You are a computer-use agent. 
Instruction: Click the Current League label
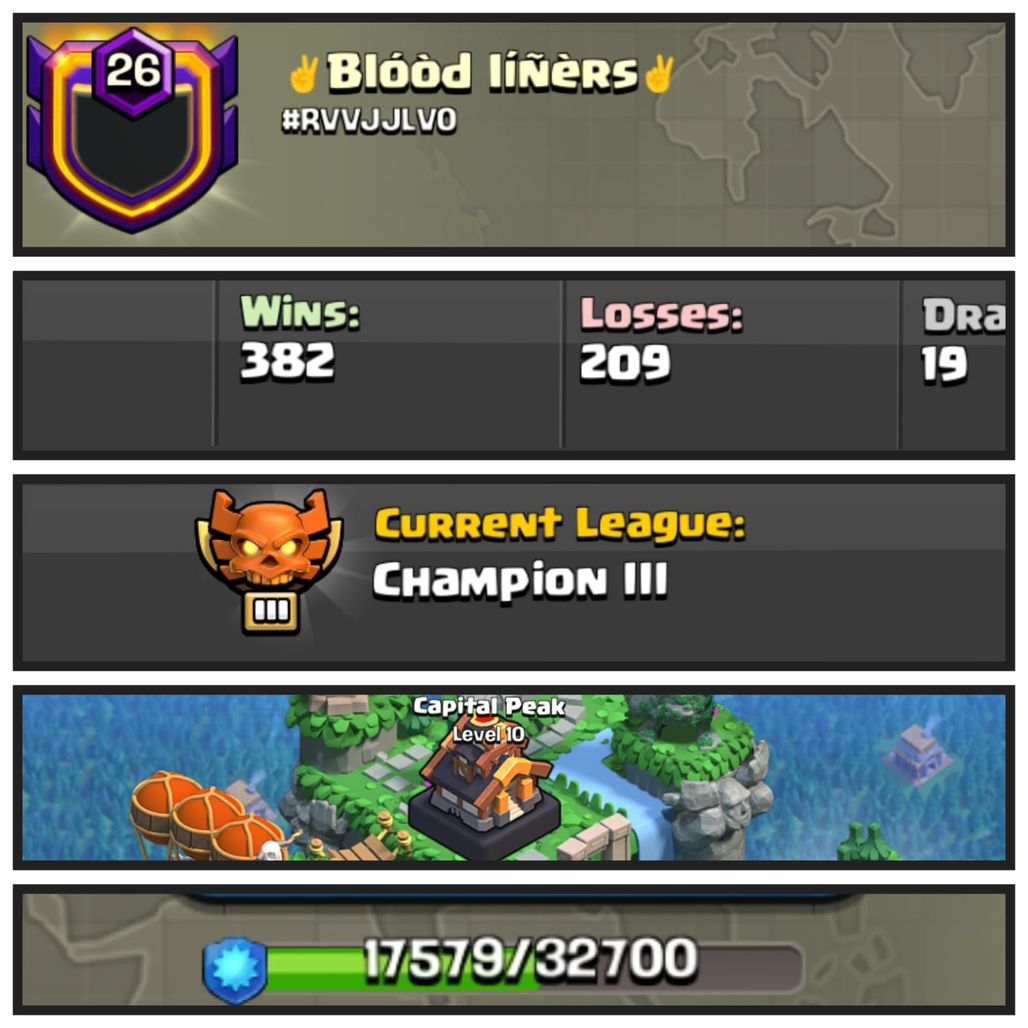click(x=560, y=525)
